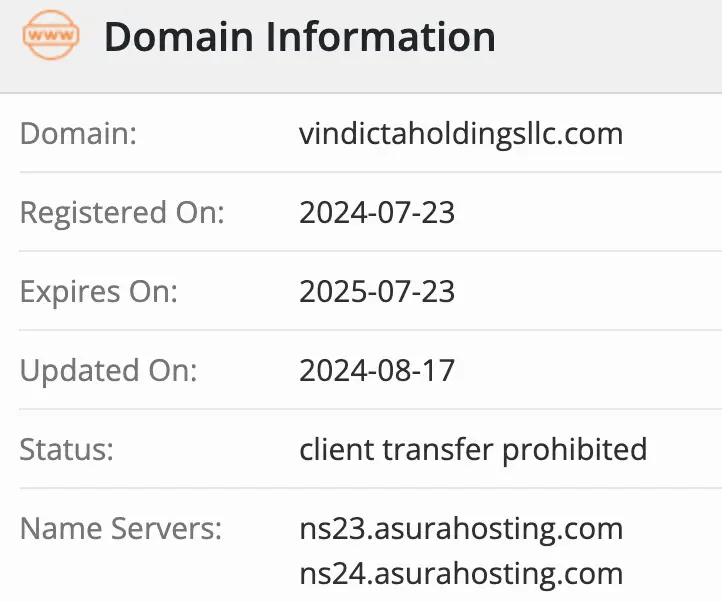
Task: Click ns24.asurahosting.com name server
Action: coord(461,574)
